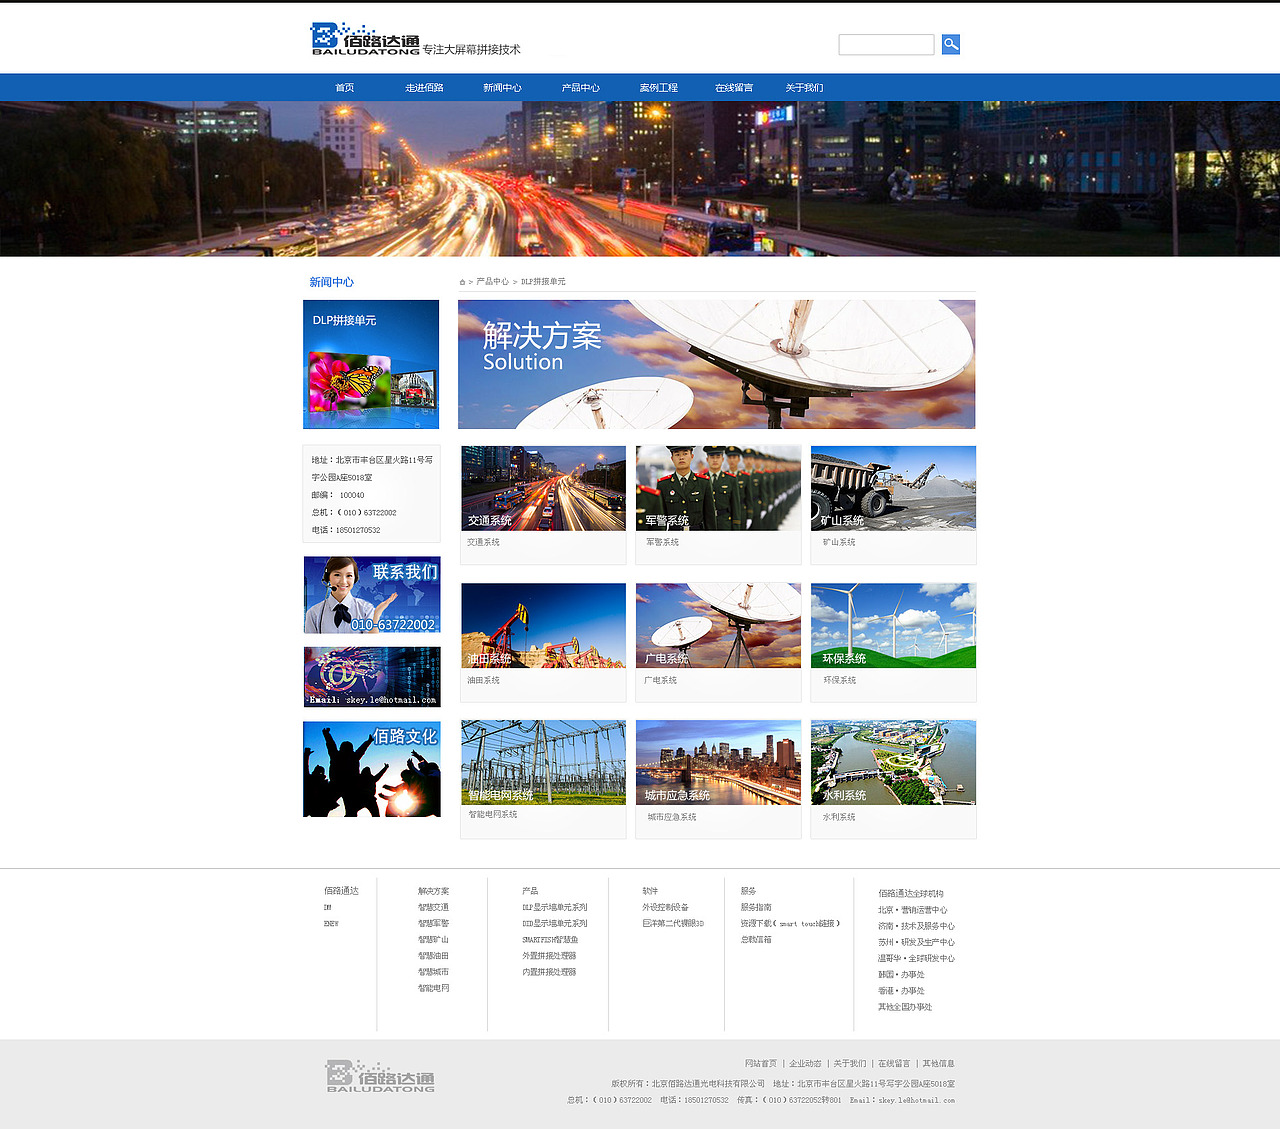Click the 佰路达通 logo in the header
Screen dimensions: 1280x1129
pyautogui.click(x=365, y=39)
